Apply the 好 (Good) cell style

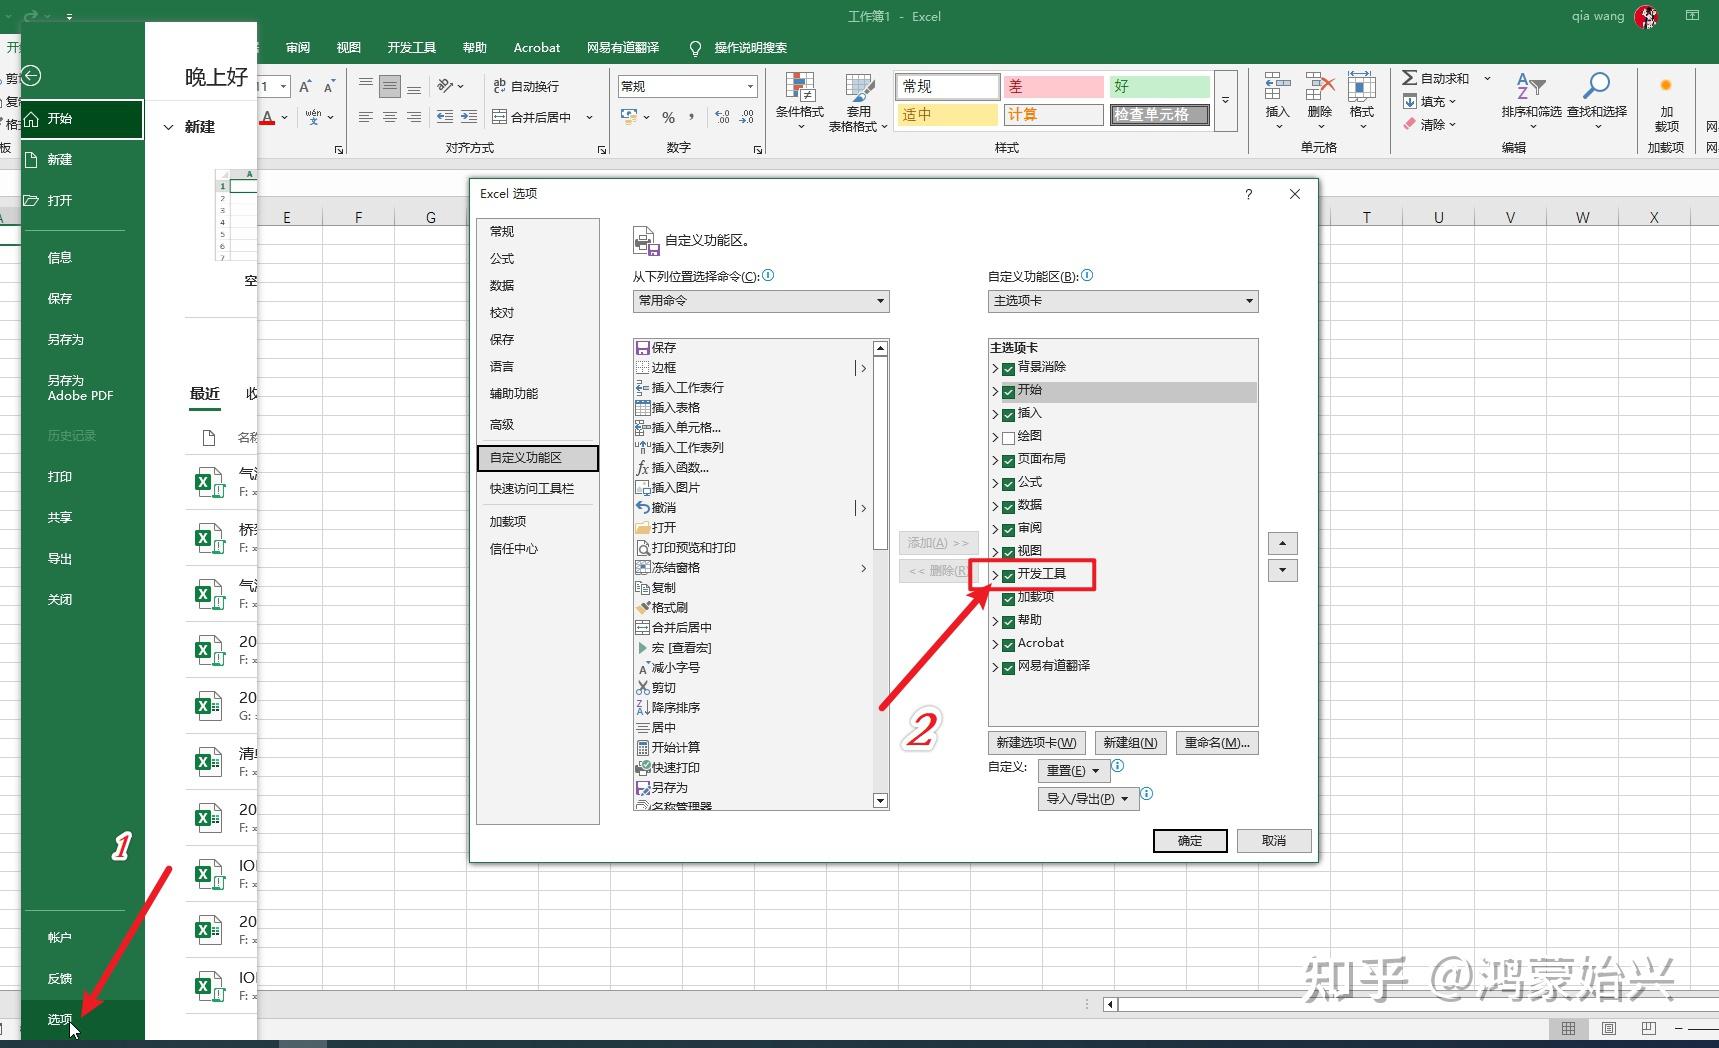pyautogui.click(x=1159, y=87)
